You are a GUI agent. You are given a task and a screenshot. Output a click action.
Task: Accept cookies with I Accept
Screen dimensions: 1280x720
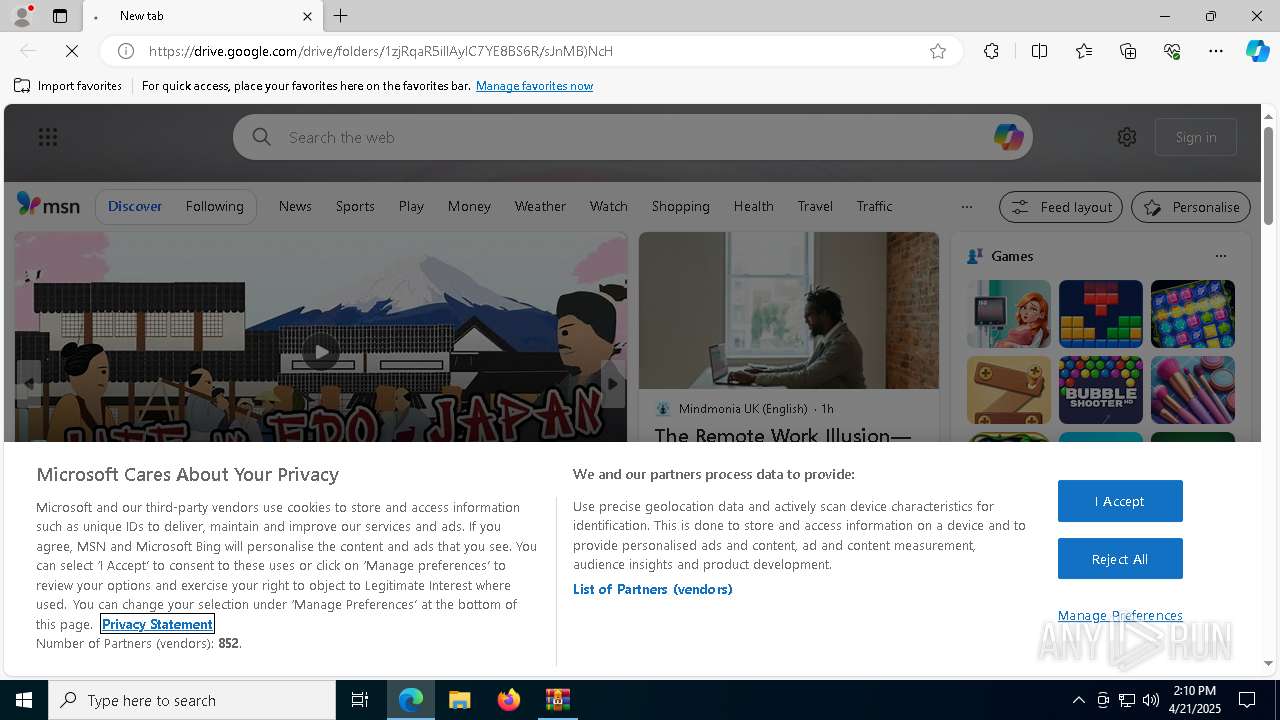(x=1120, y=501)
